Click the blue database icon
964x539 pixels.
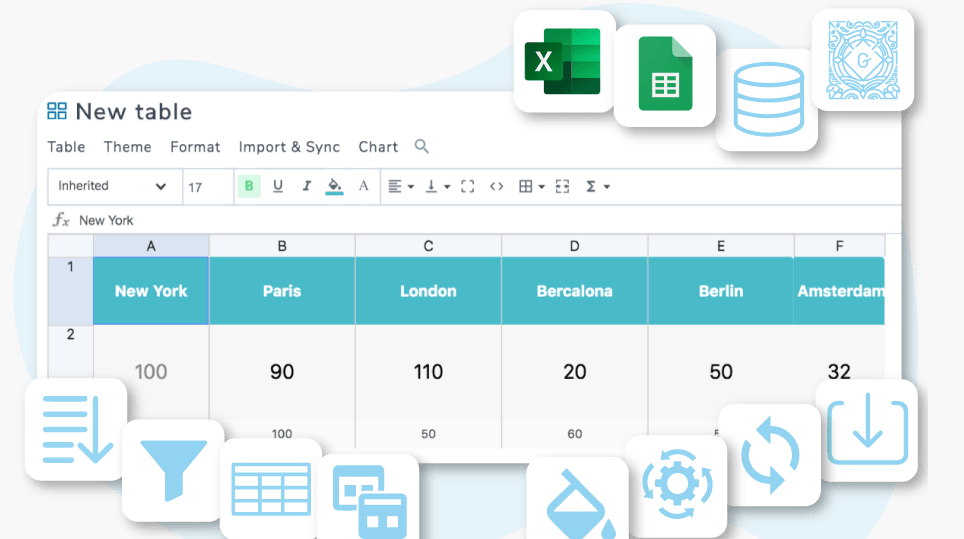point(768,99)
